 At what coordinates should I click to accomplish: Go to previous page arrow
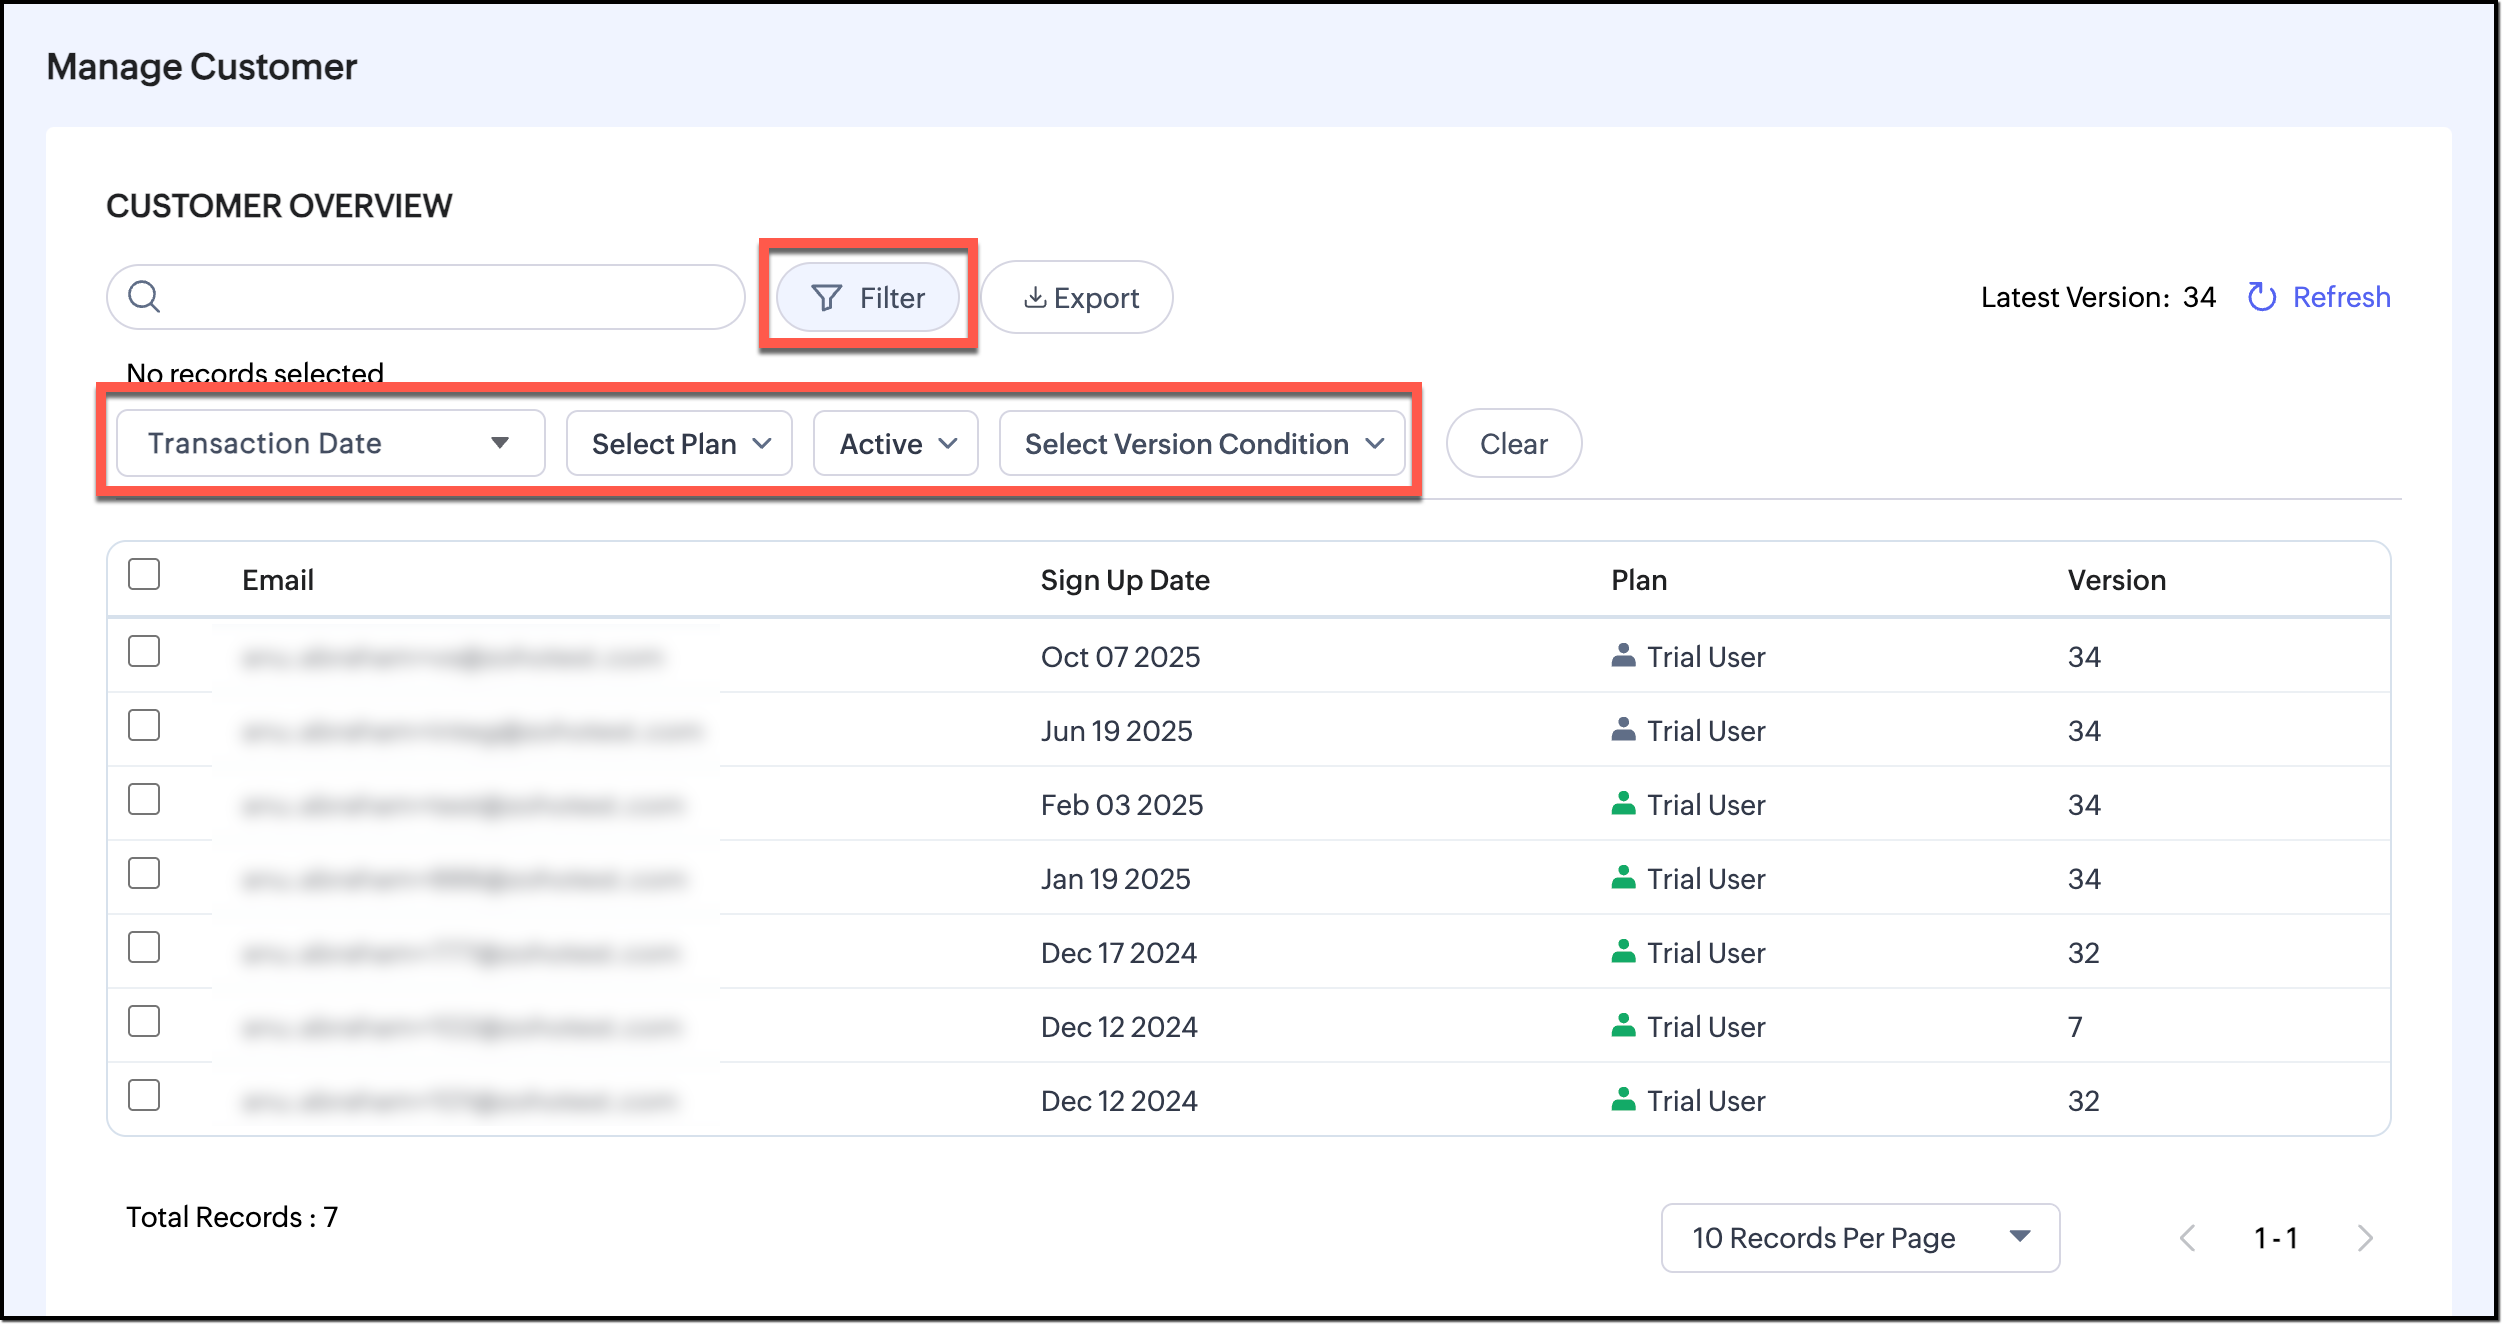(x=2187, y=1238)
